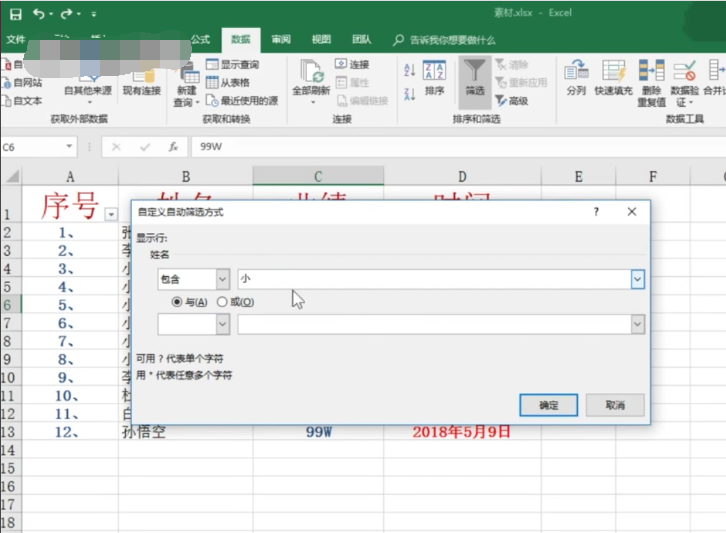Click the 取消 button in the dialog
The width and height of the screenshot is (726, 533).
click(614, 405)
